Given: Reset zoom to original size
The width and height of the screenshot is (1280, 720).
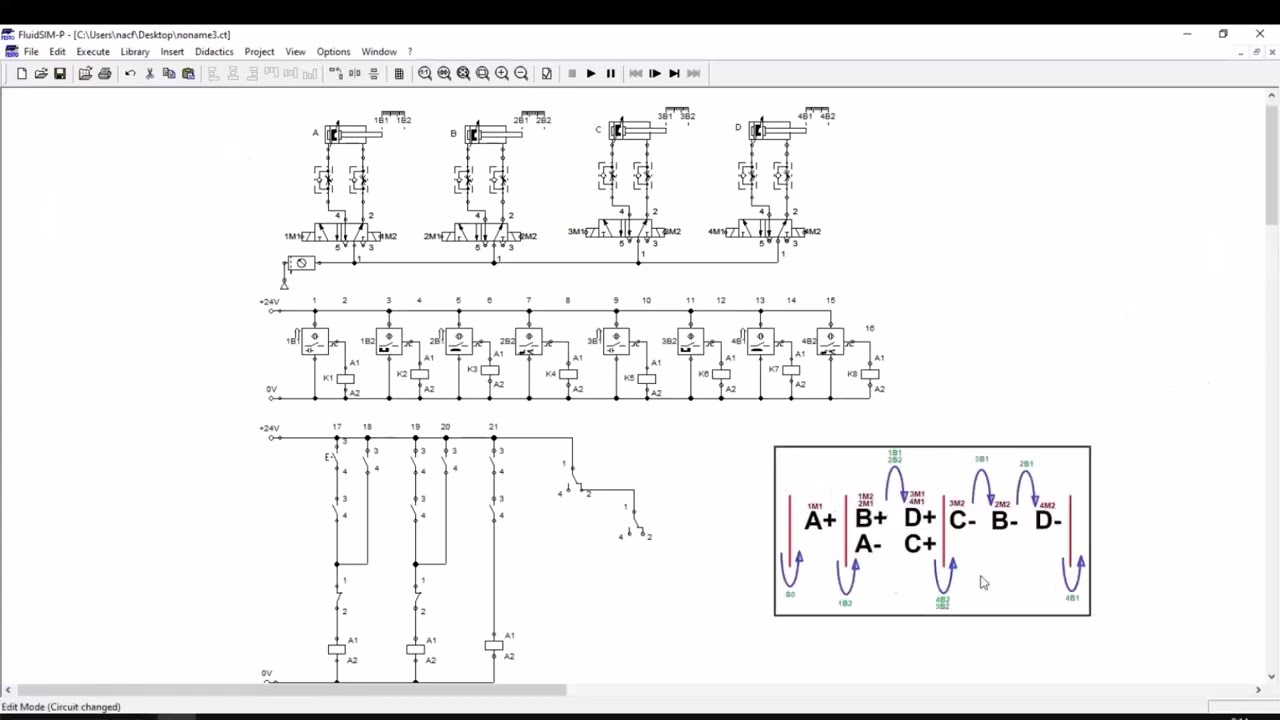Looking at the screenshot, I should tap(425, 73).
